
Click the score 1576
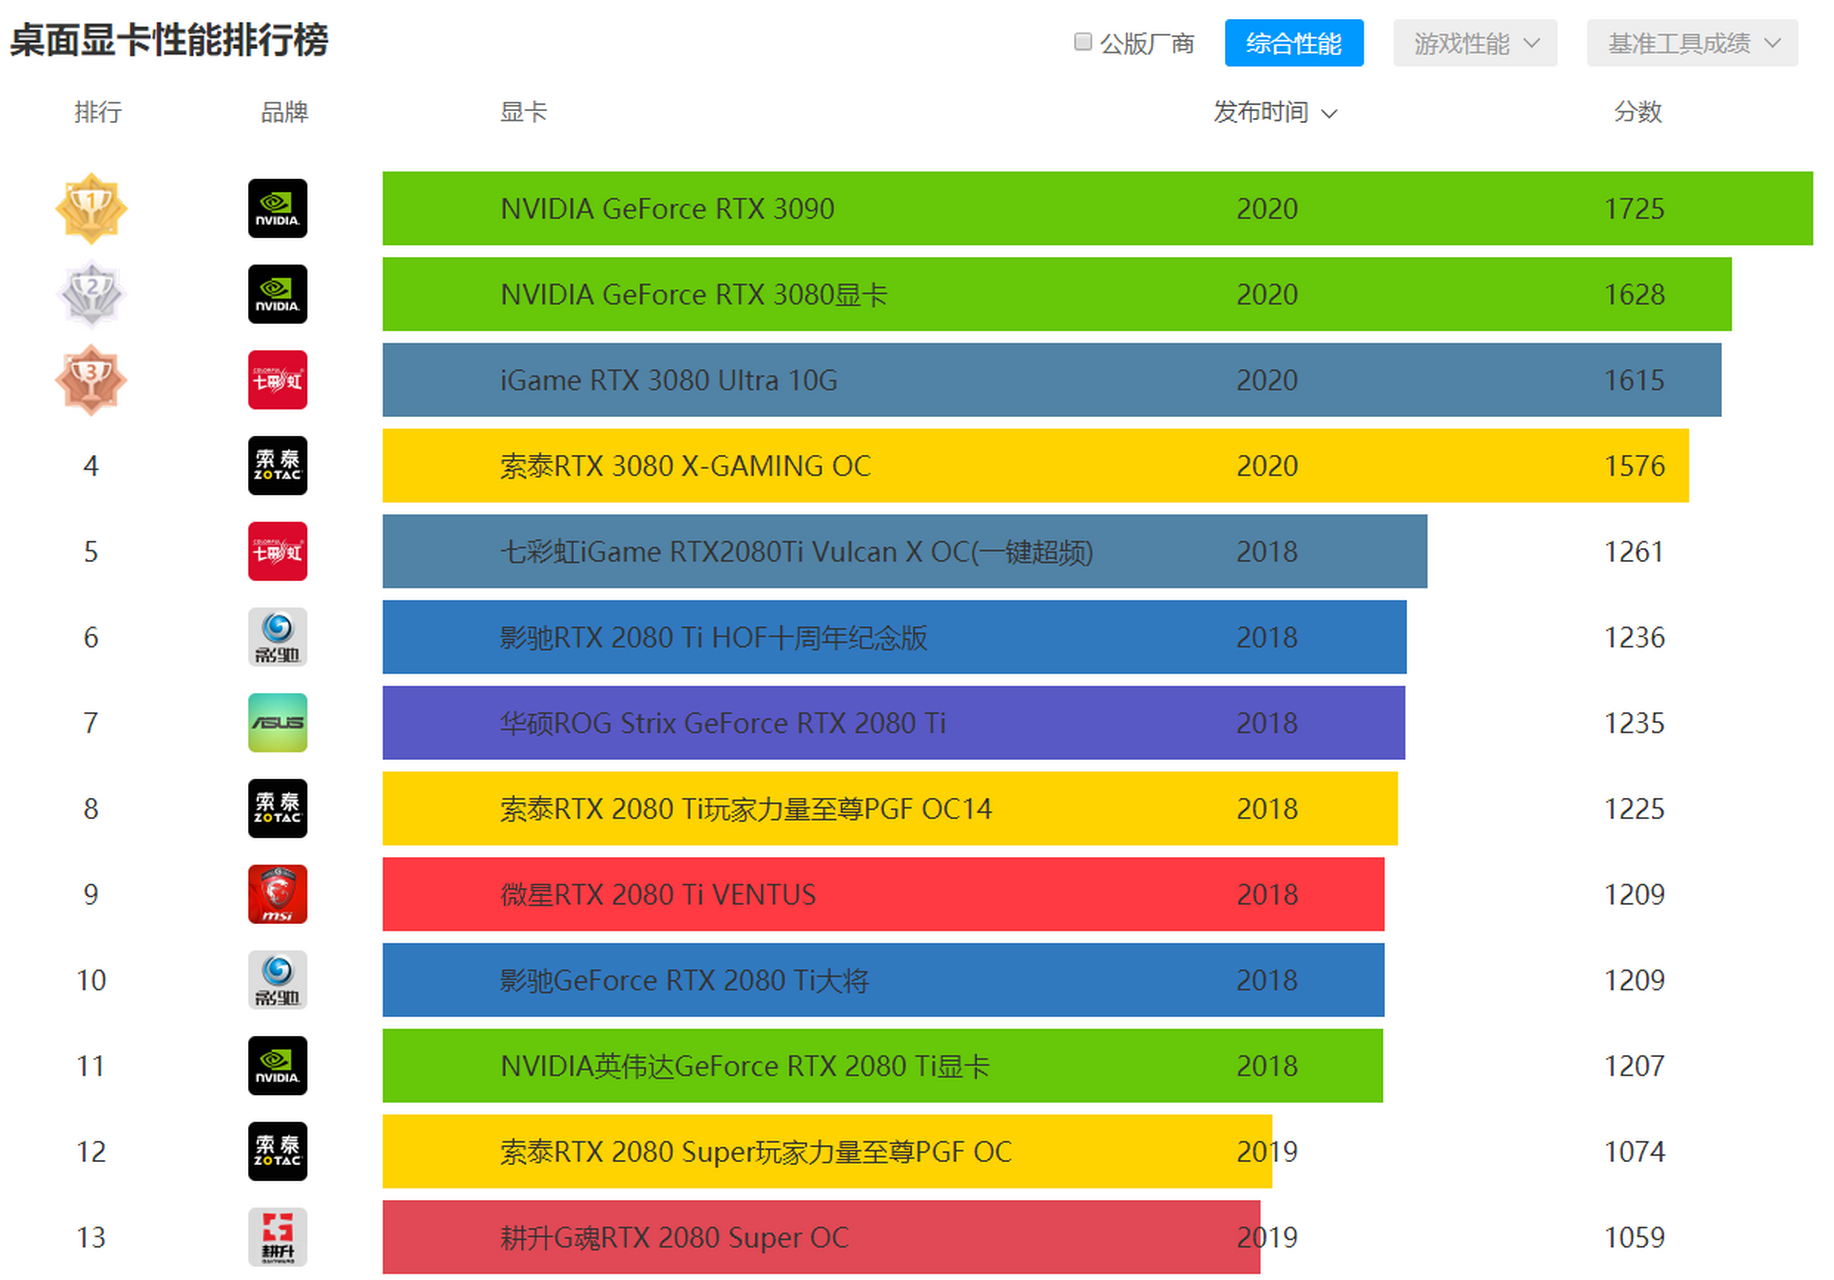point(1634,466)
